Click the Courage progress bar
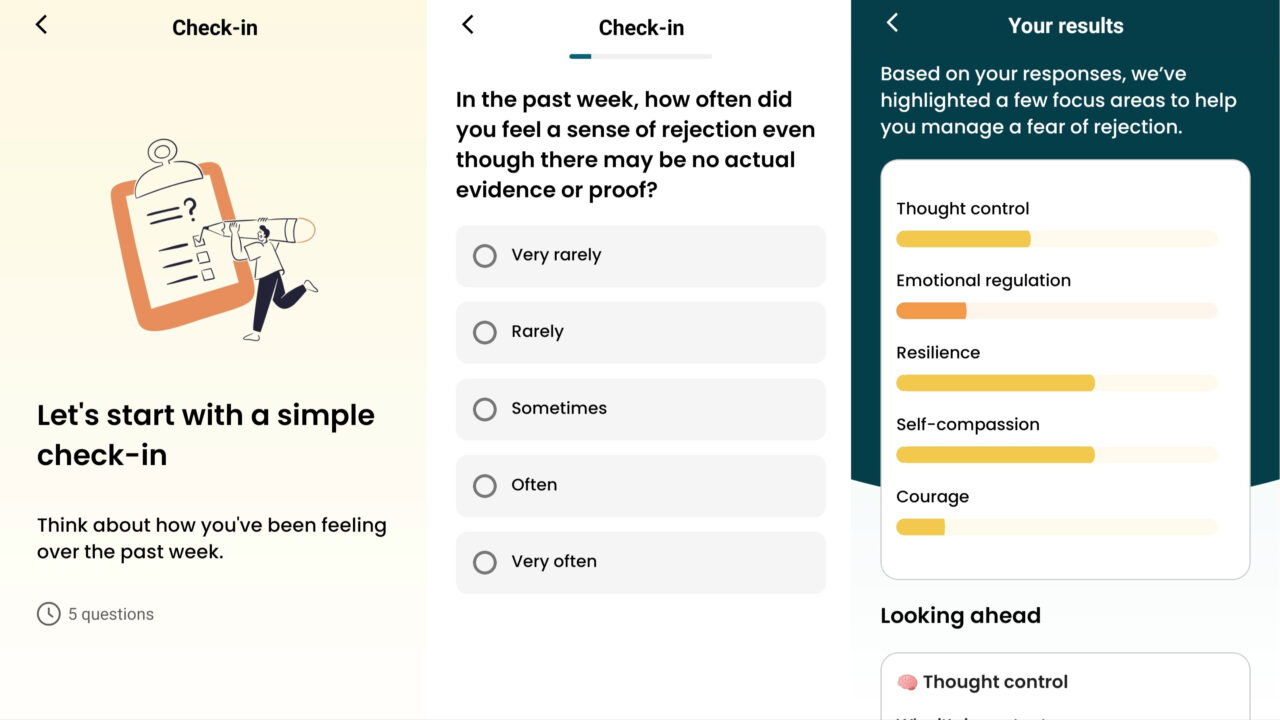Viewport: 1280px width, 720px height. 1056,527
